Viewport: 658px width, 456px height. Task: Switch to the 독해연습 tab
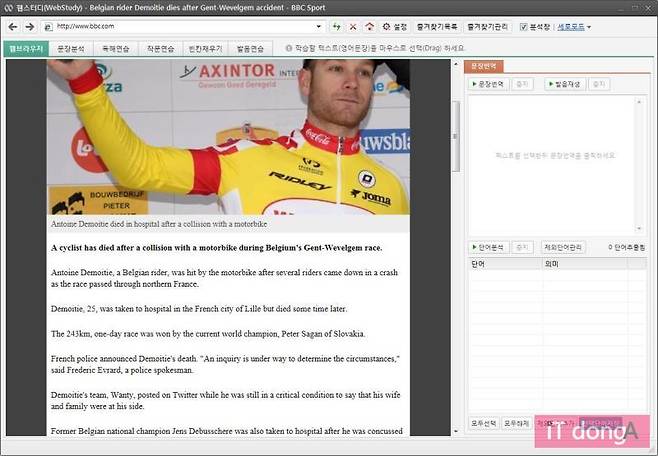[116, 49]
